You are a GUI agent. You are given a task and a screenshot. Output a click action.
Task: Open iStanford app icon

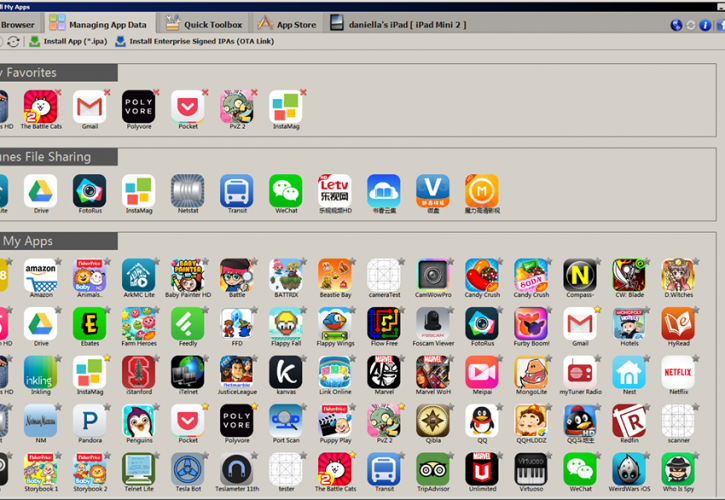139,372
